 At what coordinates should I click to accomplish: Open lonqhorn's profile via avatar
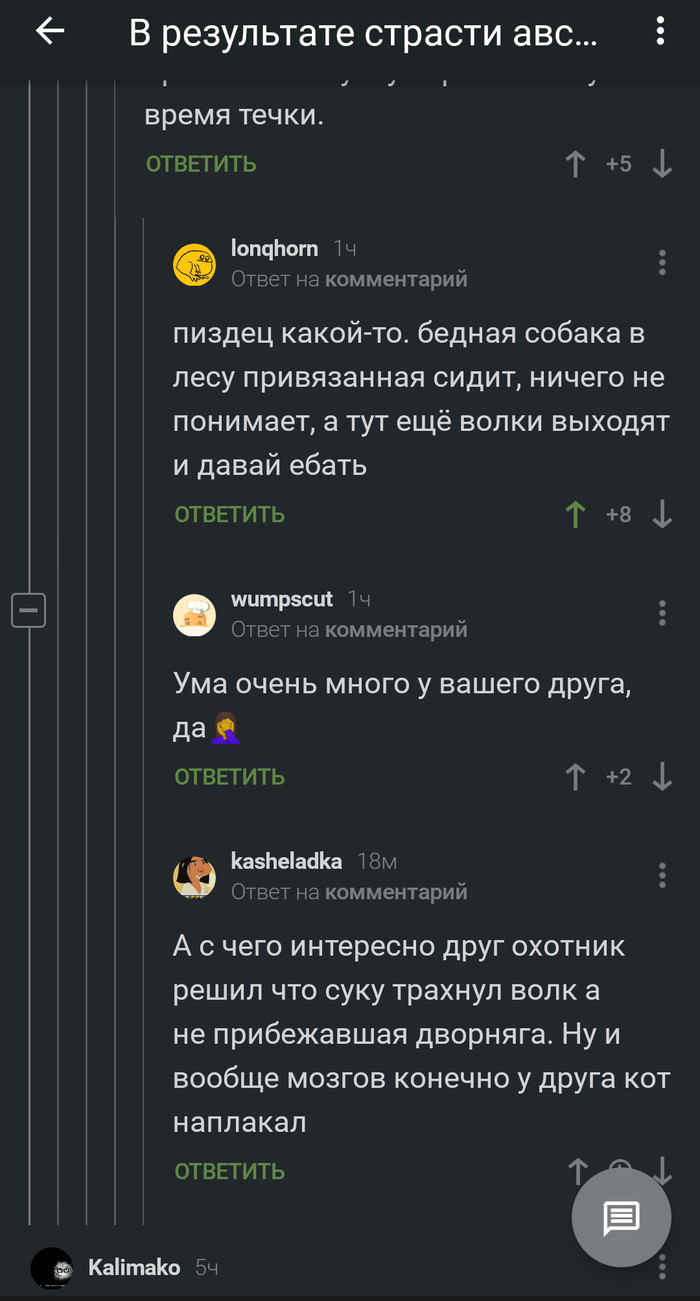[194, 264]
